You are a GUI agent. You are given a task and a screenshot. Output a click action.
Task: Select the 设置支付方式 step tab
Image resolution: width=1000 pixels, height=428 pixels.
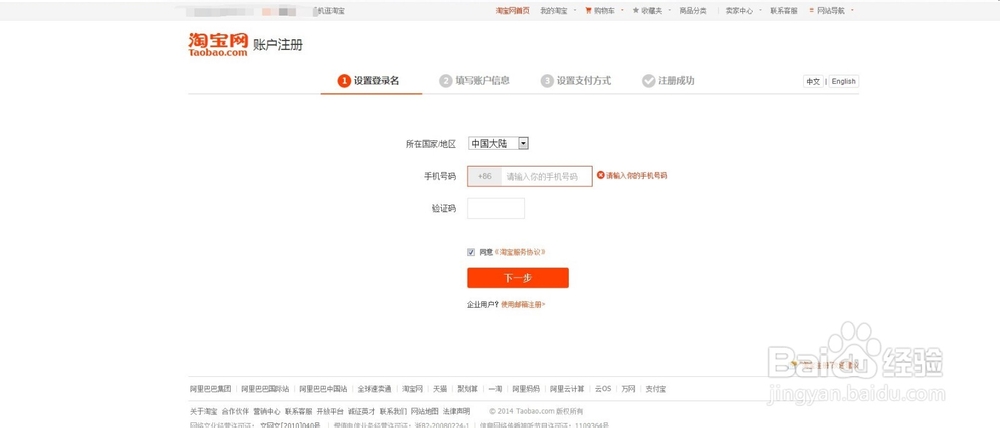coord(576,81)
